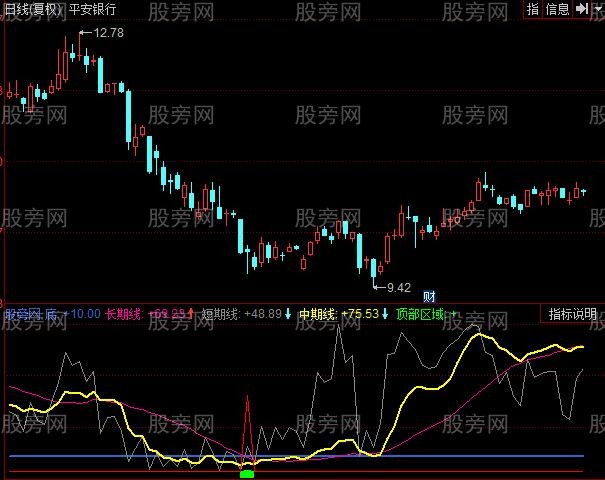Select the 短期线 short-term line label

coord(221,314)
